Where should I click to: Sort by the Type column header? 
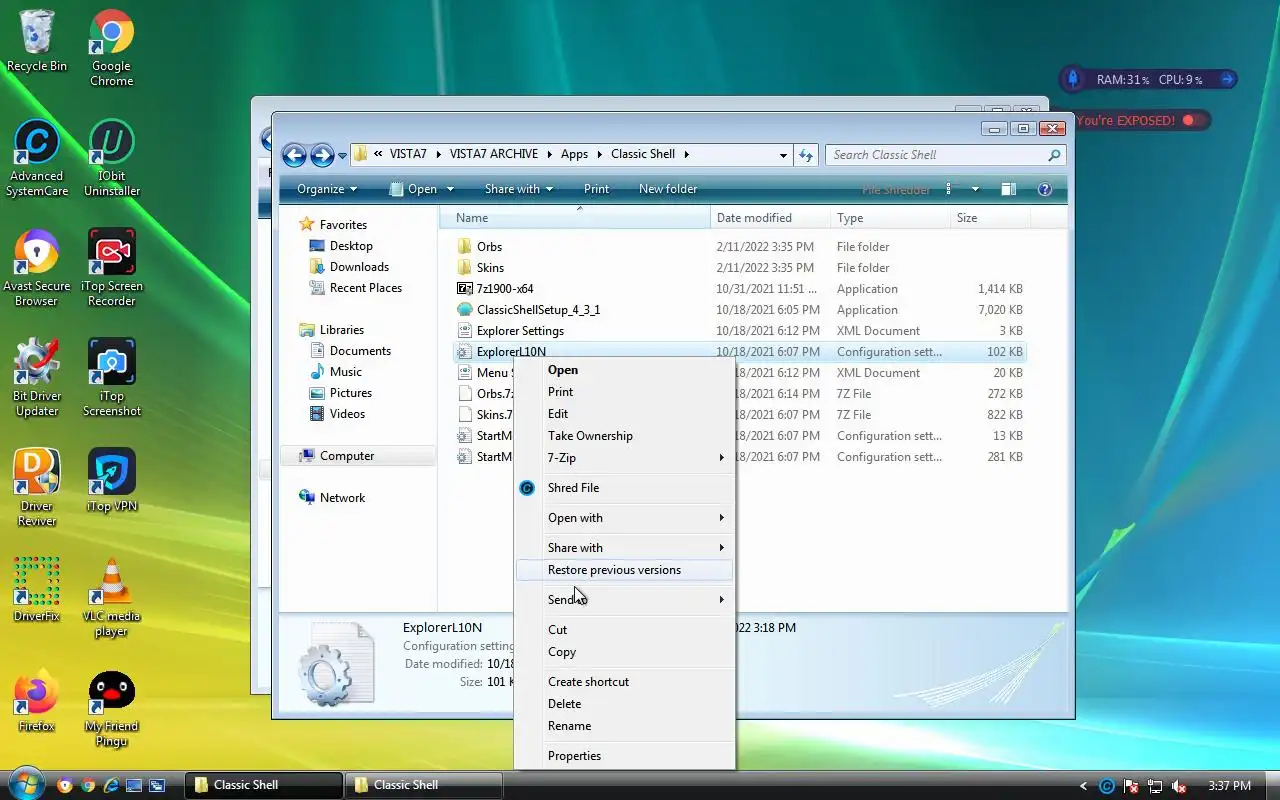[890, 218]
